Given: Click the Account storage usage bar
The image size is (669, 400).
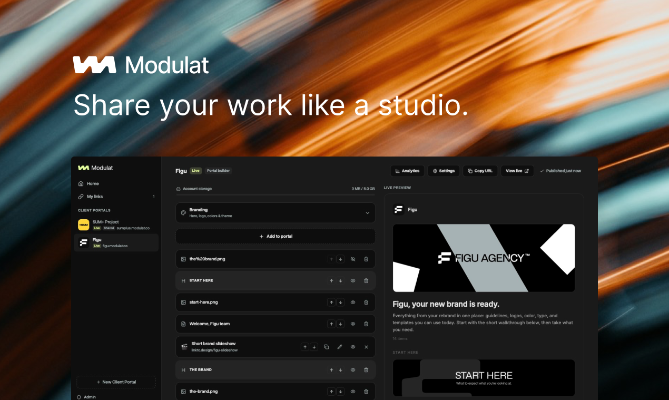Looking at the screenshot, I should [x=276, y=195].
